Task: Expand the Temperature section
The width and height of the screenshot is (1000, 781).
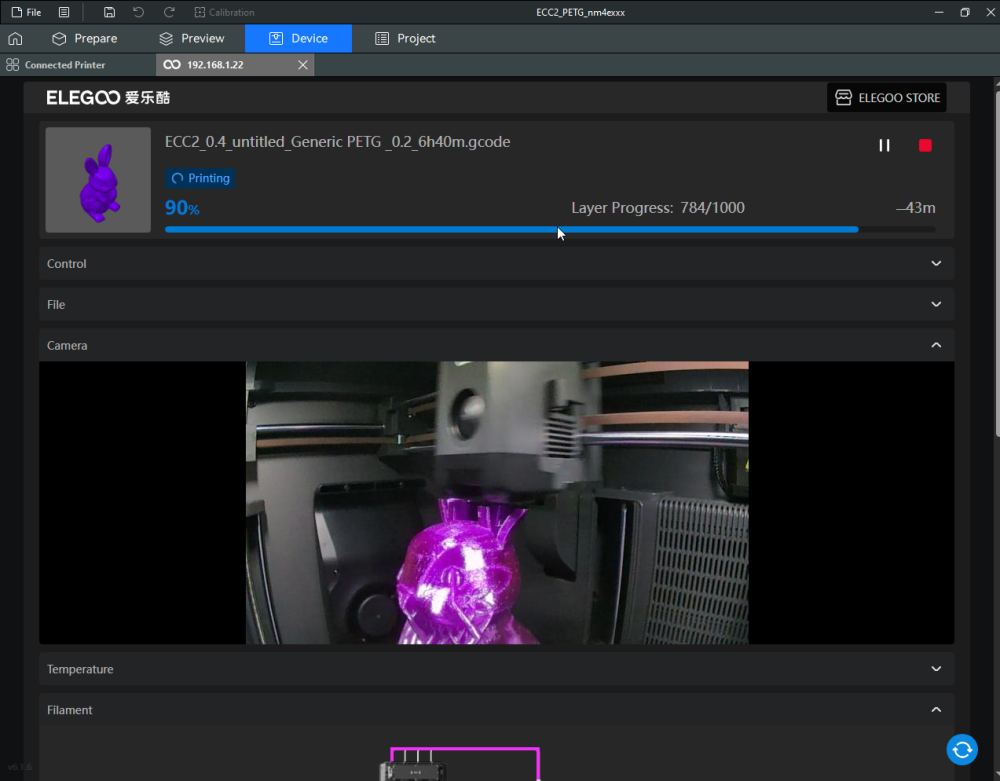Action: pos(497,669)
